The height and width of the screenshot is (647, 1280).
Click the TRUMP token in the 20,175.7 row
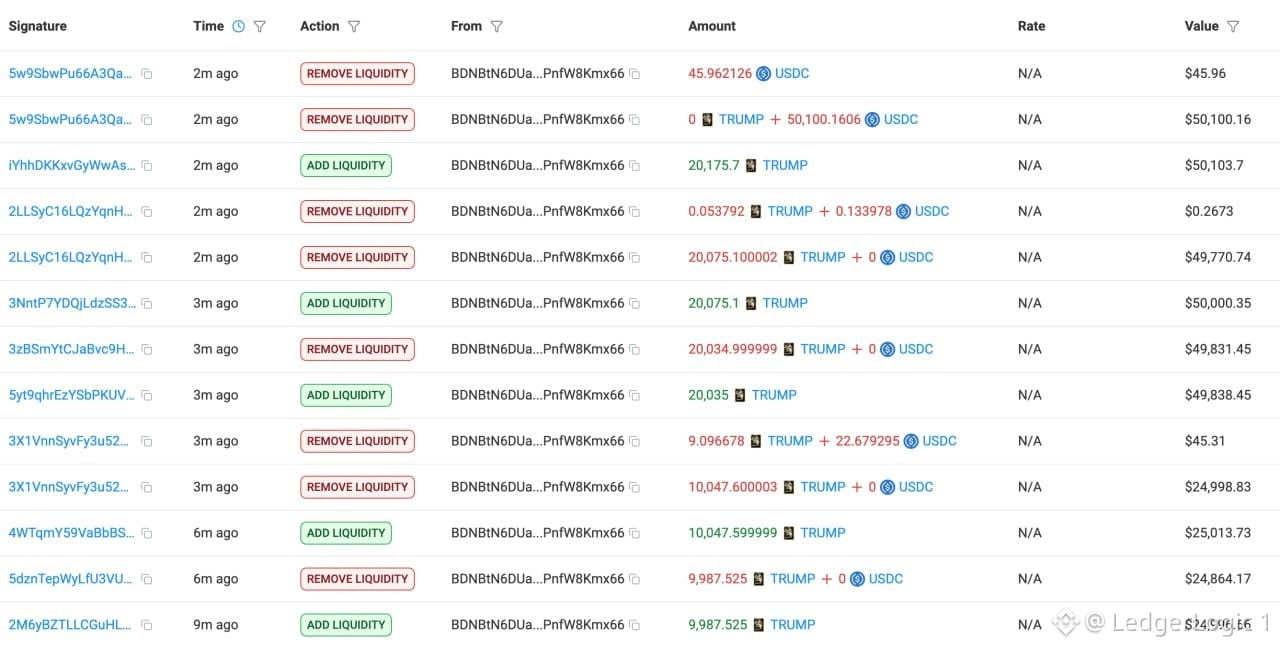(785, 166)
